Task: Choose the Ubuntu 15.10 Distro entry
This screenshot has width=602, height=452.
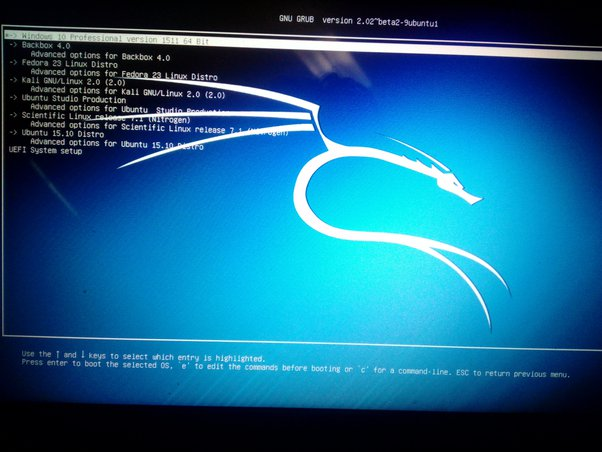Action: coord(57,133)
